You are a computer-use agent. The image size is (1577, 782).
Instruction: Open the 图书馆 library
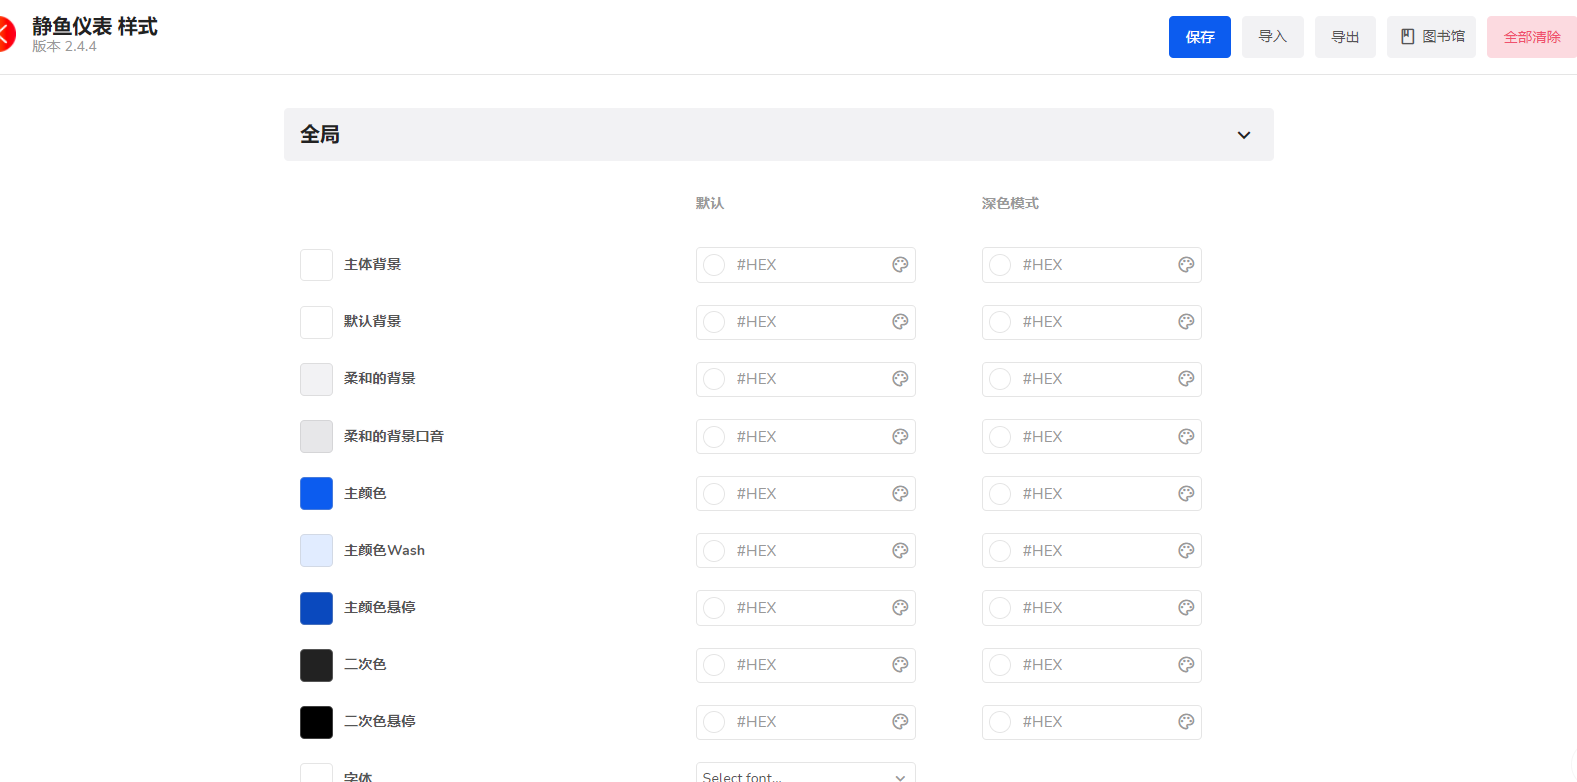click(x=1430, y=37)
